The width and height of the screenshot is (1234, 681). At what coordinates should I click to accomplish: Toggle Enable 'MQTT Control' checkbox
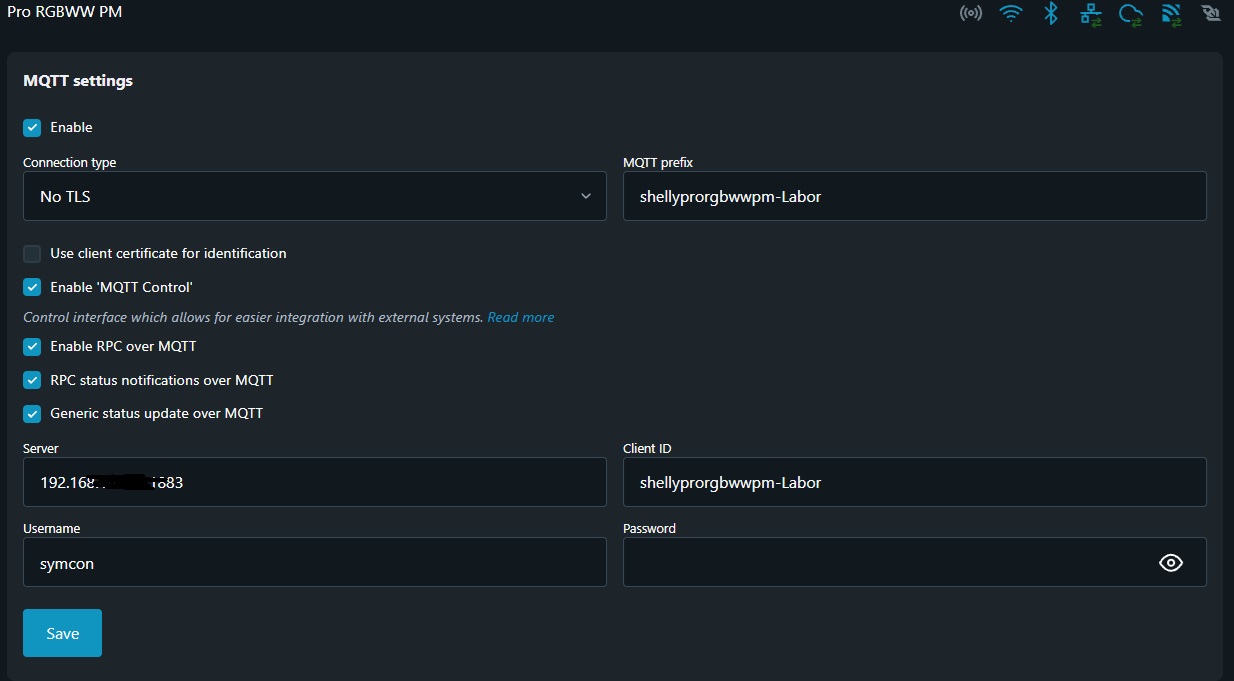point(32,287)
